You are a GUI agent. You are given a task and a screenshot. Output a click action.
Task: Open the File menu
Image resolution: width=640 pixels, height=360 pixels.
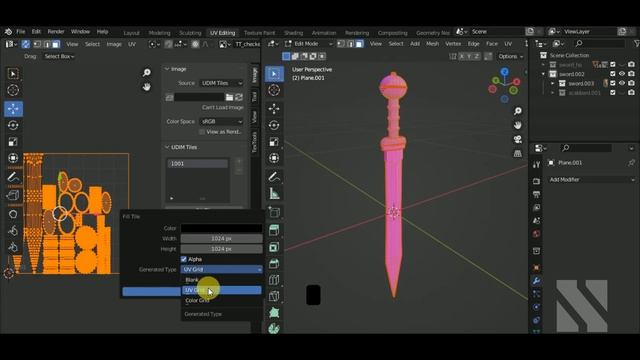[20, 31]
